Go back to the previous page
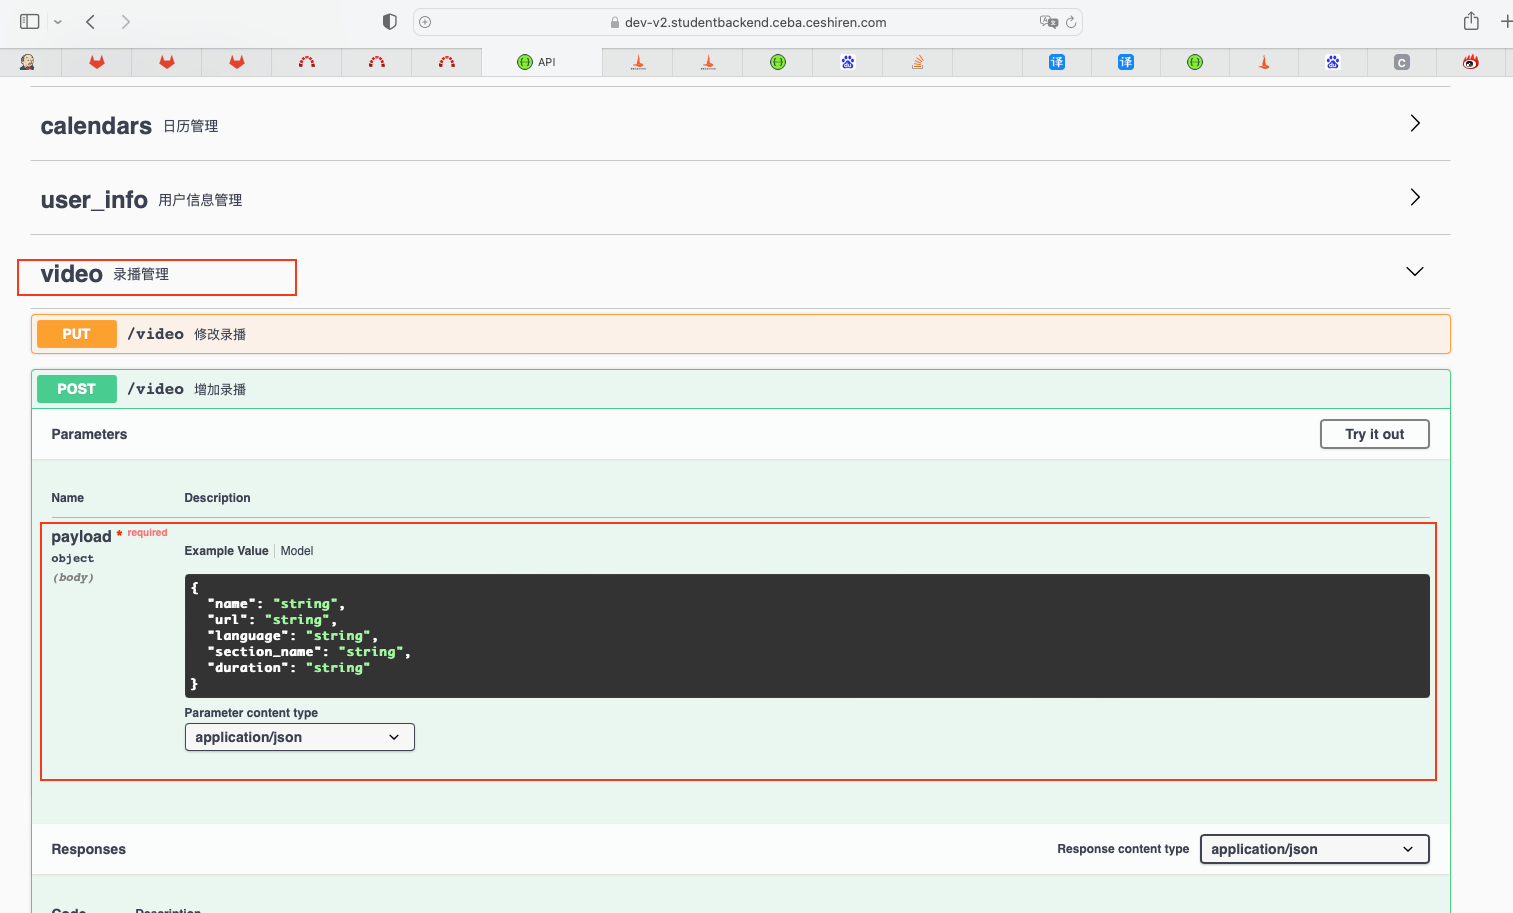Screen dimensions: 1513x913 click(90, 21)
